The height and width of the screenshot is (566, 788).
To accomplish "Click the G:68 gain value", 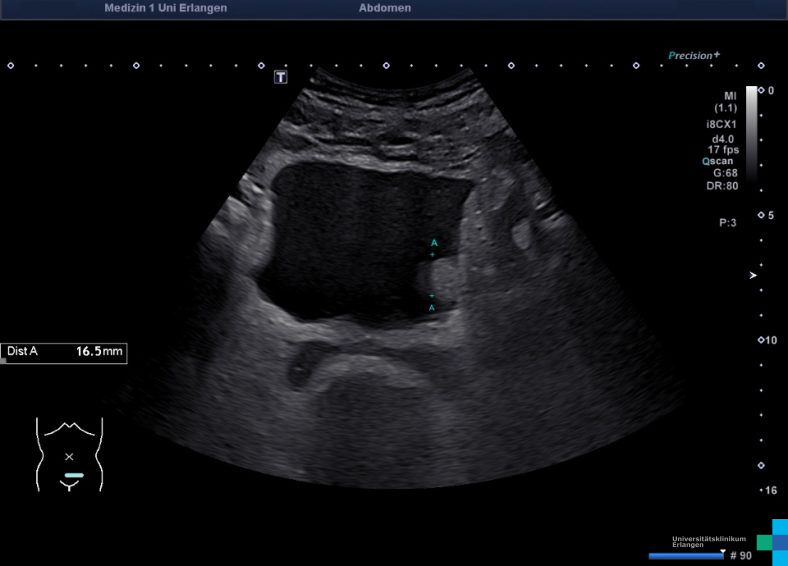I will [x=725, y=172].
